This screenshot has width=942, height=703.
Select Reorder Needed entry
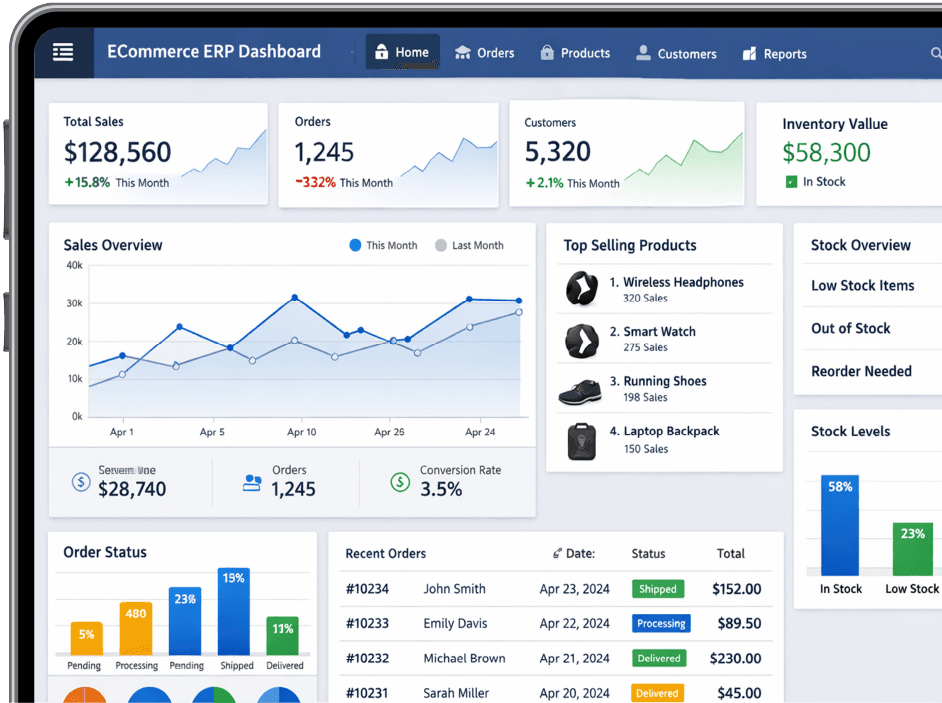click(x=861, y=371)
